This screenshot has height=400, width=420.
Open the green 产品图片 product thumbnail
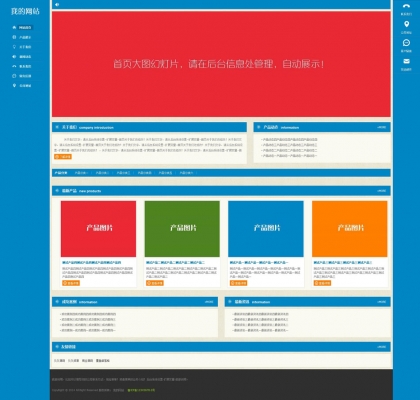182,229
